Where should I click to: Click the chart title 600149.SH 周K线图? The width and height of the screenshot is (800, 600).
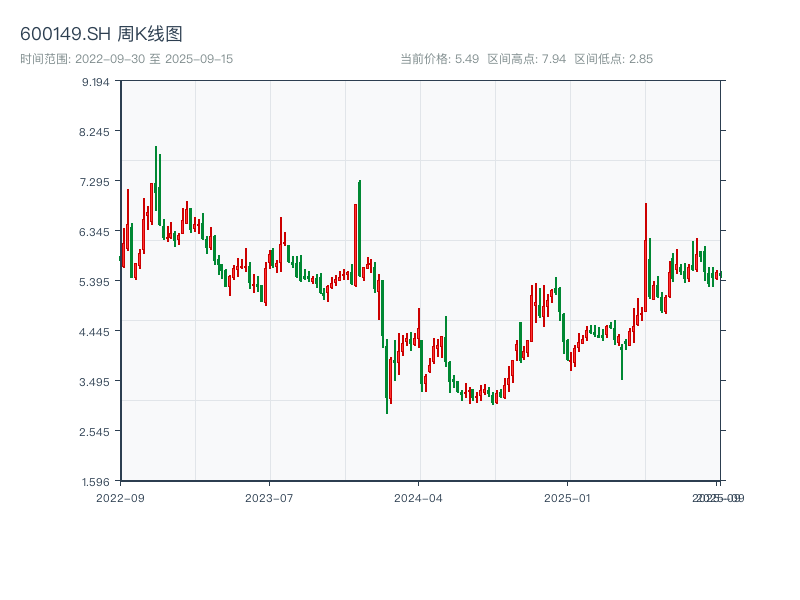[101, 34]
